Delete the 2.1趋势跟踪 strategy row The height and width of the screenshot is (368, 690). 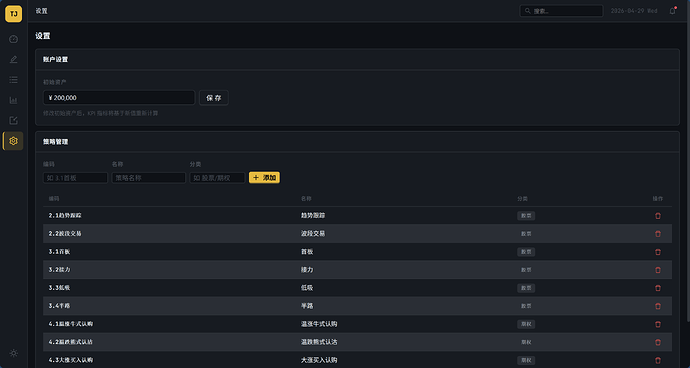click(x=658, y=216)
